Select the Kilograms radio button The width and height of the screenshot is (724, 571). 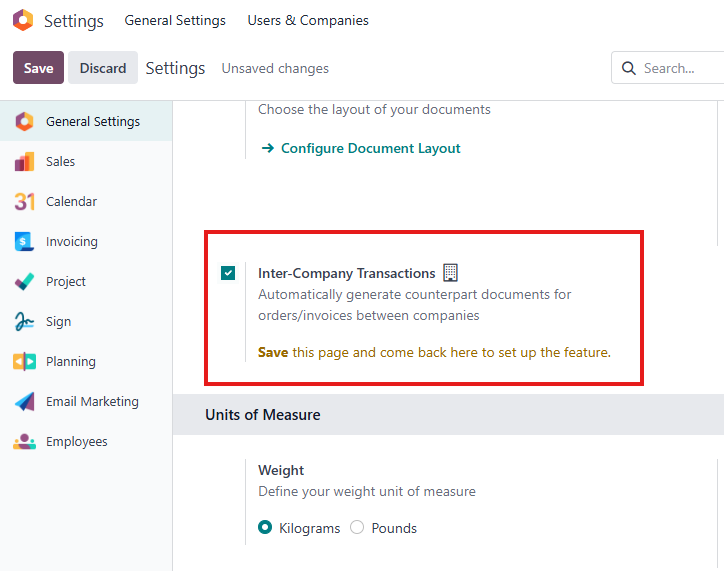click(x=265, y=527)
